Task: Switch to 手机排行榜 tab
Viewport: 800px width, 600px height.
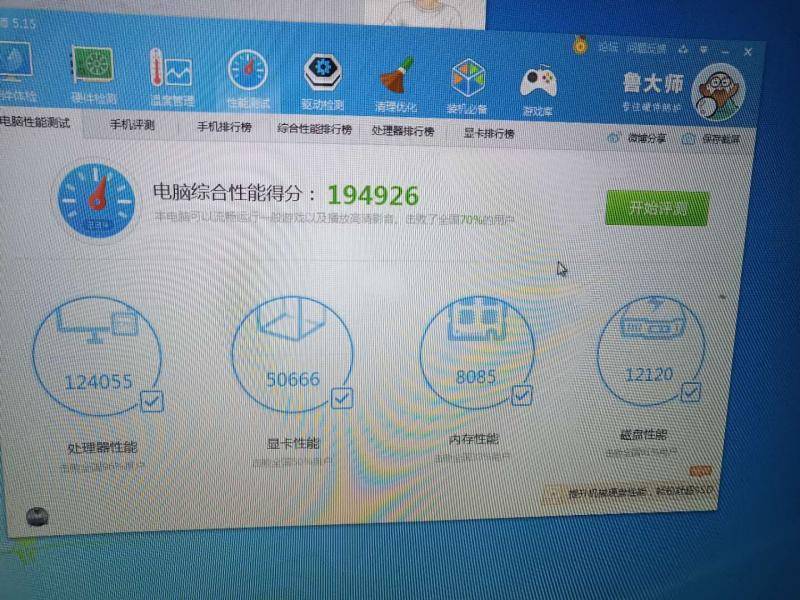Action: pyautogui.click(x=224, y=127)
